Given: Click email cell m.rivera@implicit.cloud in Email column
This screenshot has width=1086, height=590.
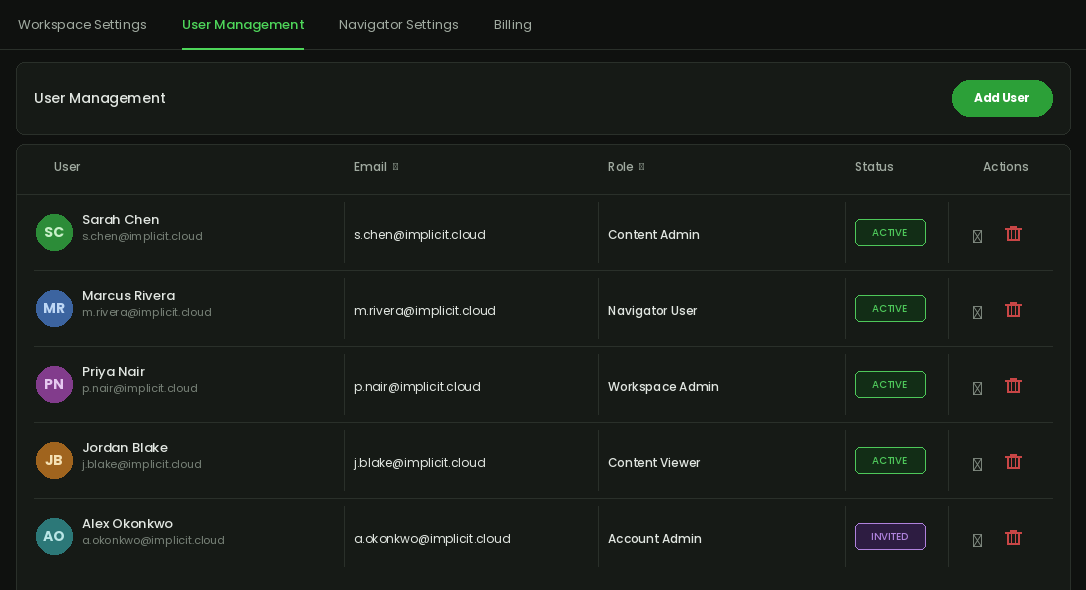Looking at the screenshot, I should 425,311.
